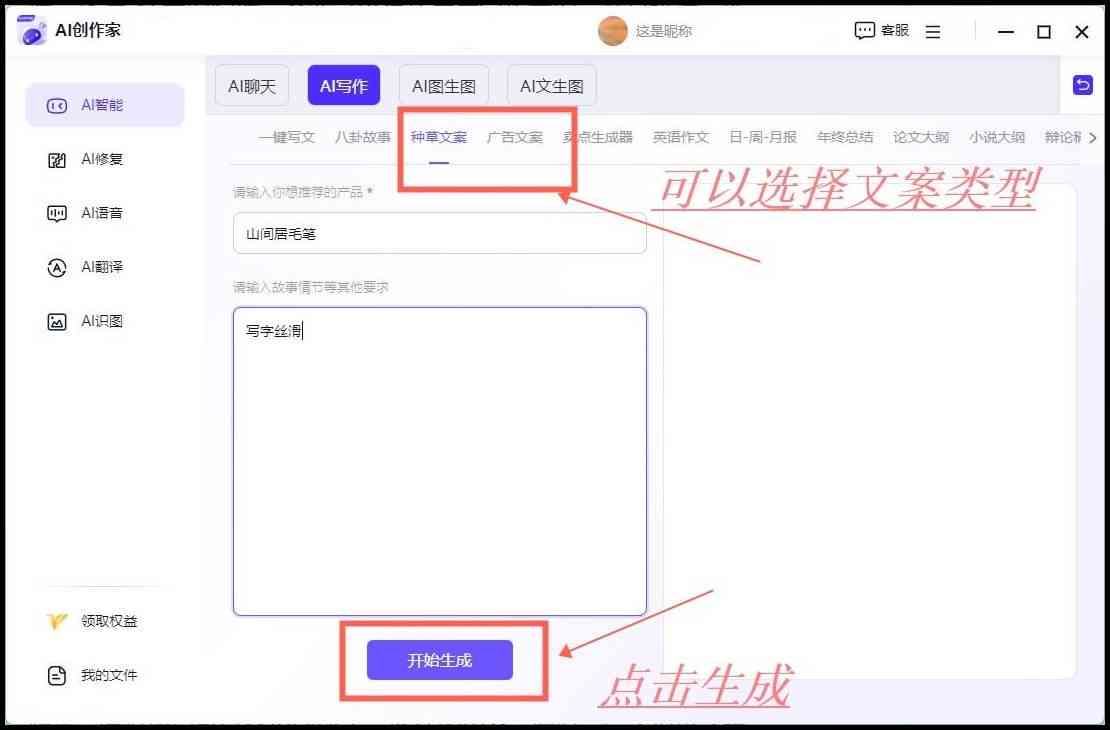Switch to the AI图生图 tab

(x=444, y=86)
